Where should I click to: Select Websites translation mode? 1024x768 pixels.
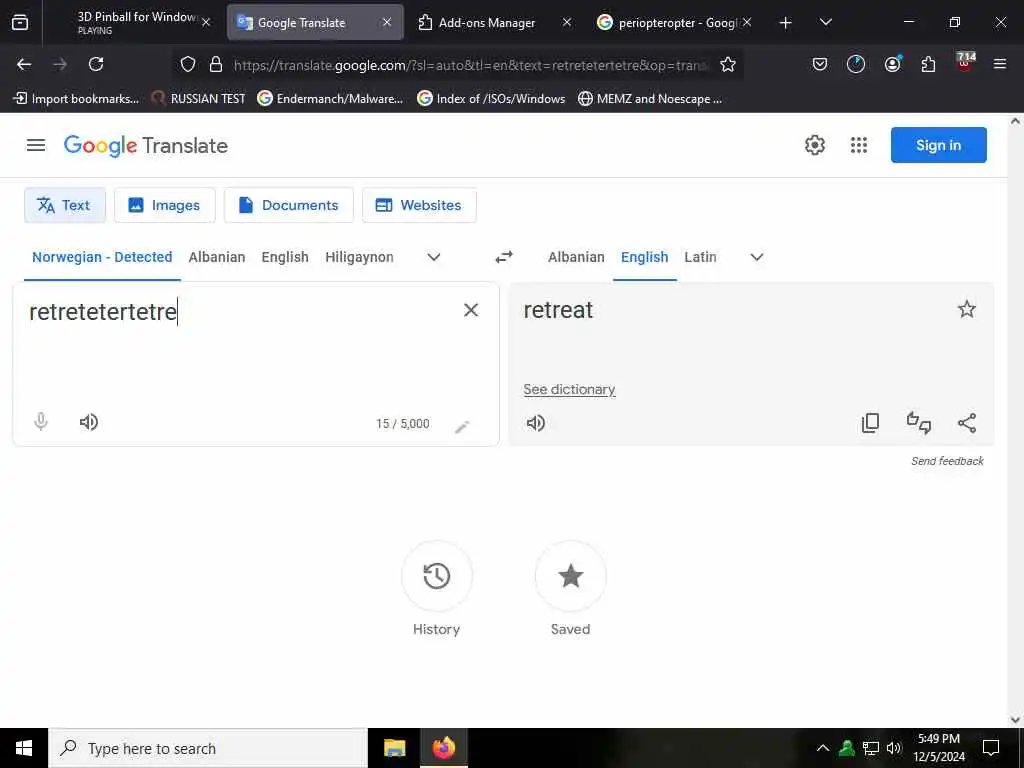419,205
